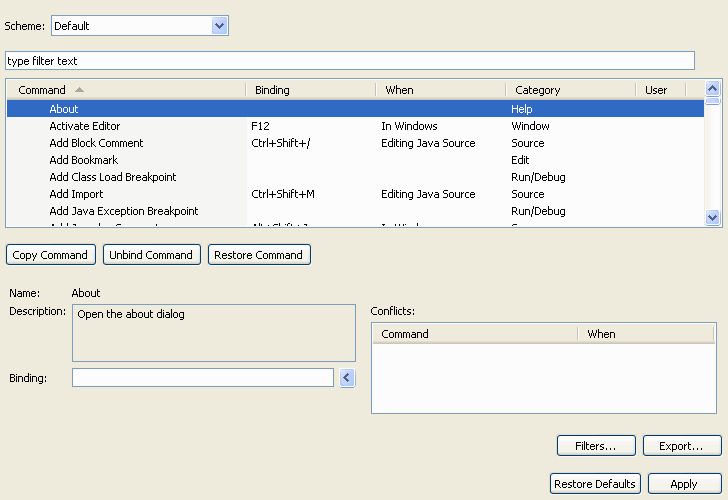
Task: Select the Add Block Comment command
Action: [x=96, y=143]
